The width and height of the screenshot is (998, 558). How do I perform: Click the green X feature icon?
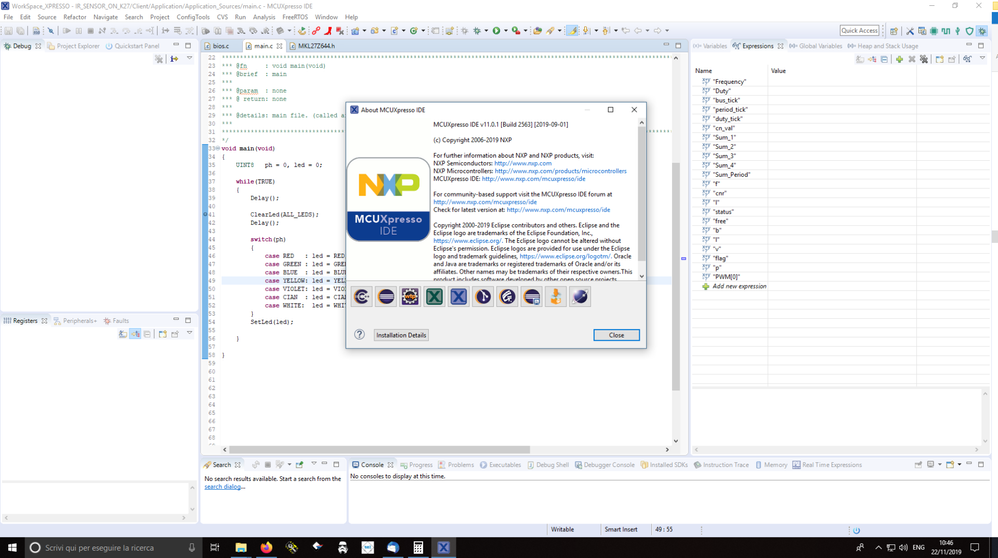[x=434, y=296]
